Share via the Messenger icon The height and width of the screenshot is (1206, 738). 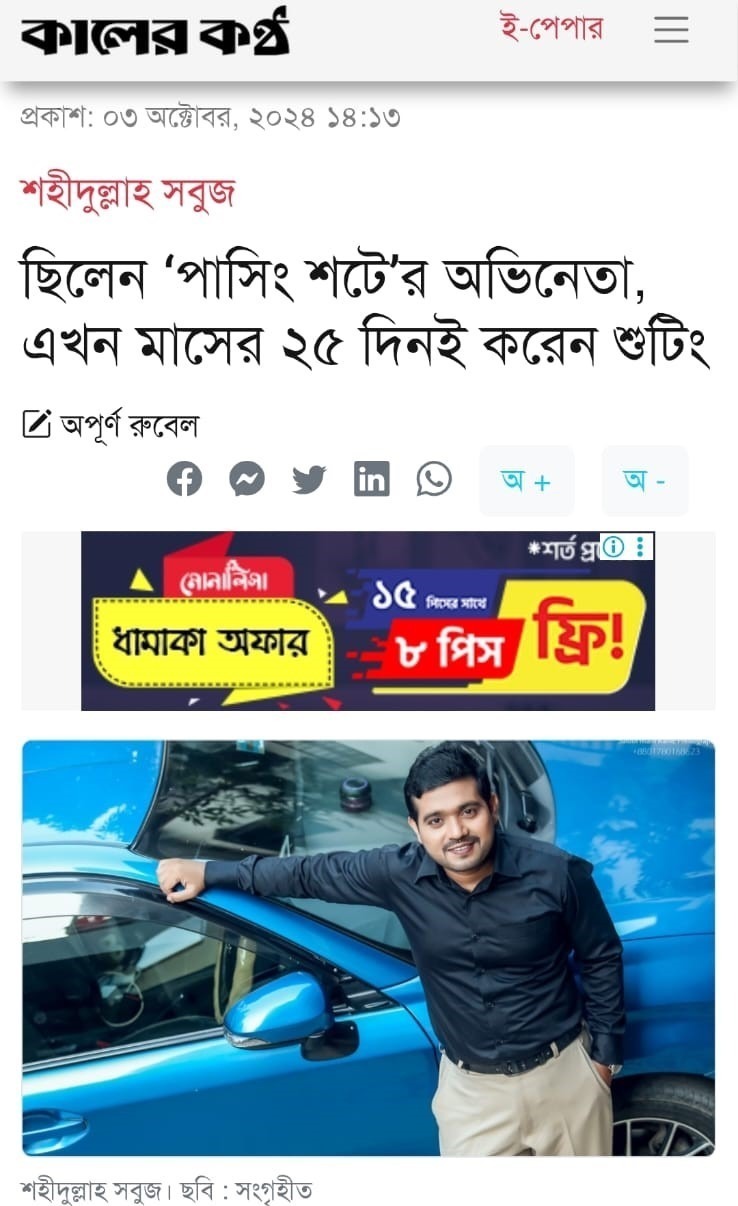pos(247,479)
